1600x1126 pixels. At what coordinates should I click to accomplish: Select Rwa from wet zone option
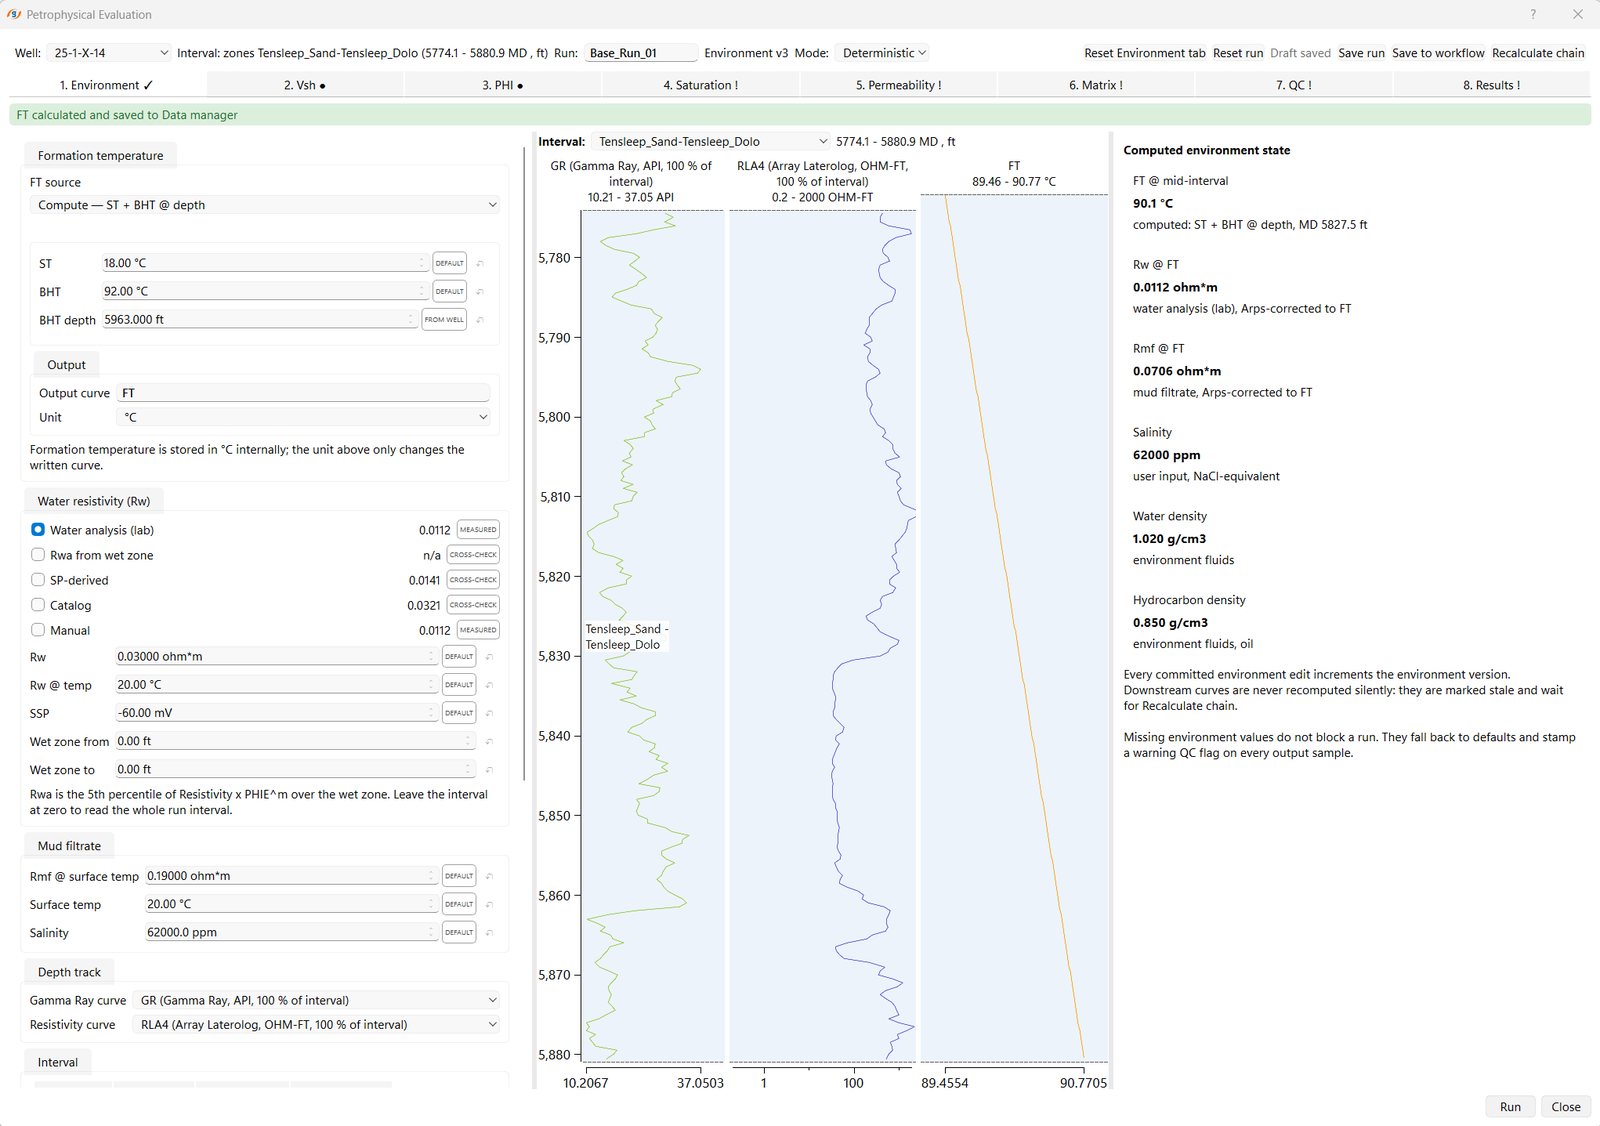(x=38, y=555)
